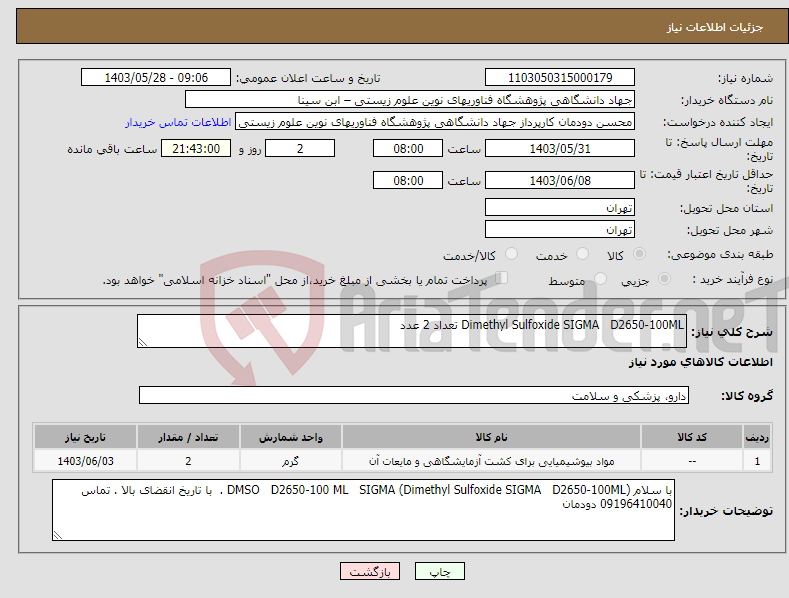The height and width of the screenshot is (598, 789).
Task: Click the remaining days field showing 2
Action: point(300,148)
